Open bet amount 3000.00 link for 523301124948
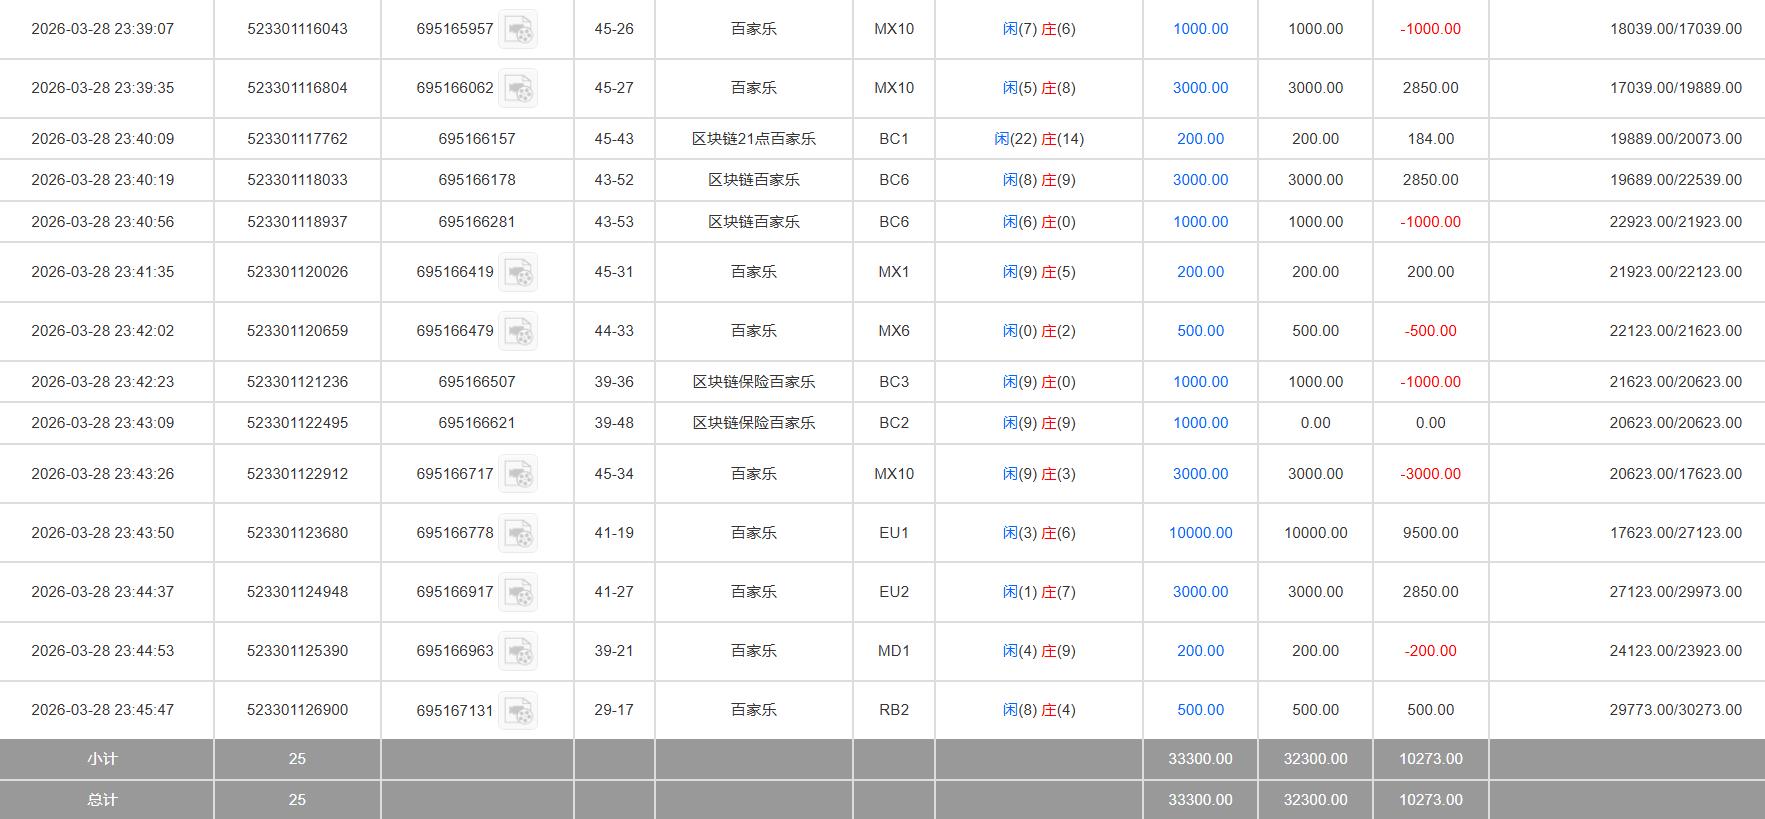The height and width of the screenshot is (819, 1765). click(1200, 592)
